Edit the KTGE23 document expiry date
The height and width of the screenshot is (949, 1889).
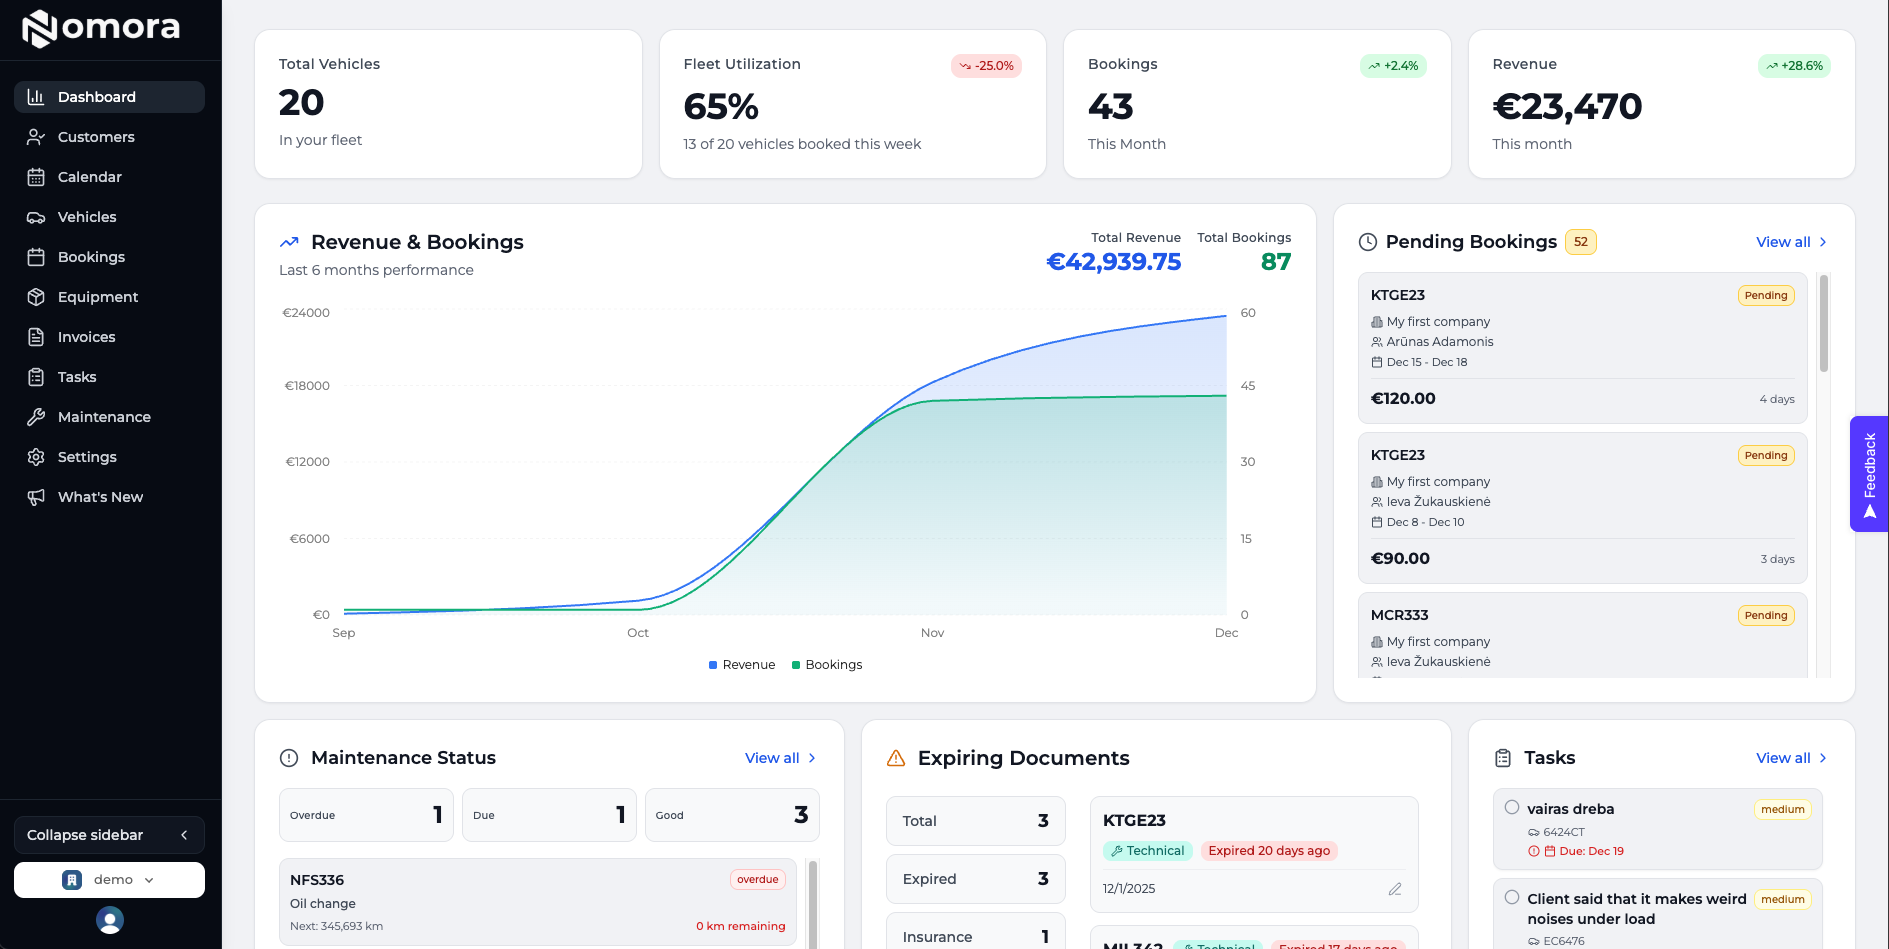[x=1395, y=889]
